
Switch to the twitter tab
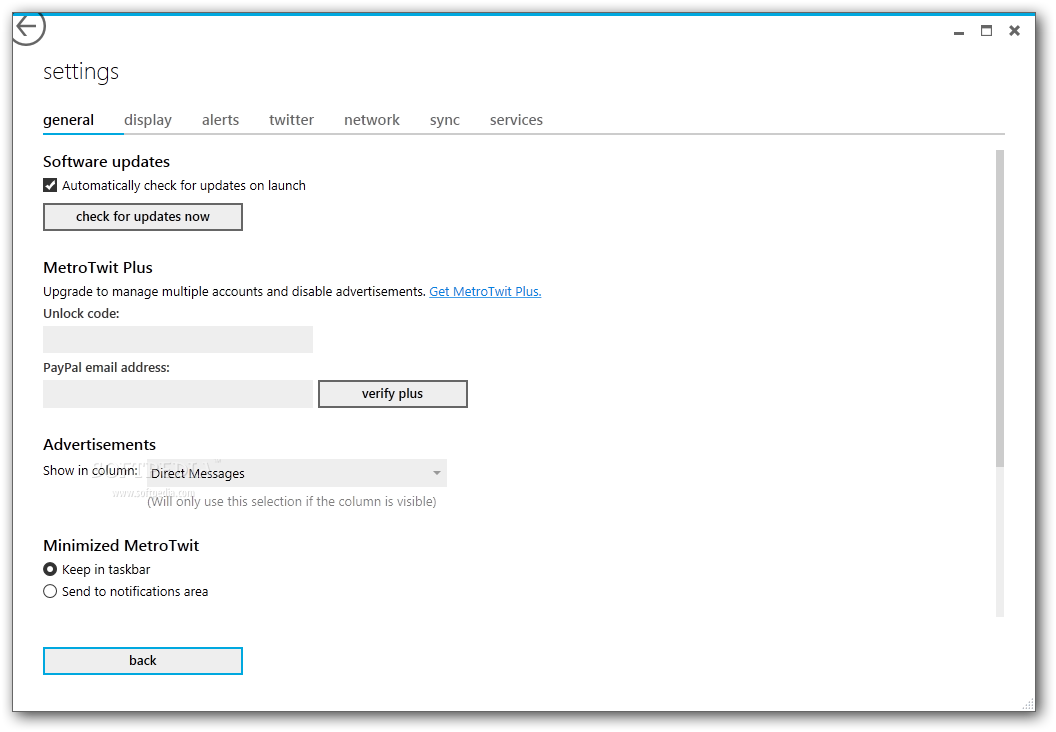tap(291, 120)
